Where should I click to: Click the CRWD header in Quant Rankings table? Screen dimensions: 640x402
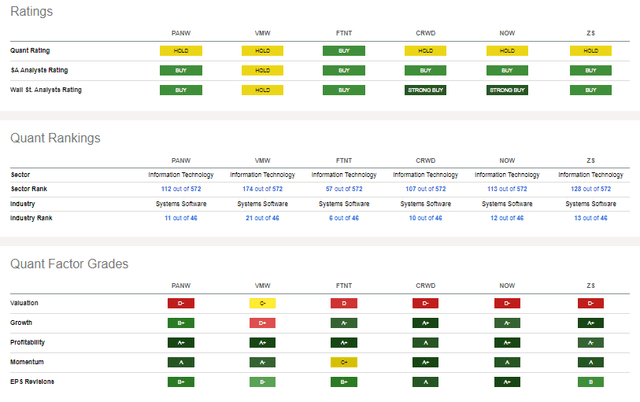pyautogui.click(x=425, y=160)
